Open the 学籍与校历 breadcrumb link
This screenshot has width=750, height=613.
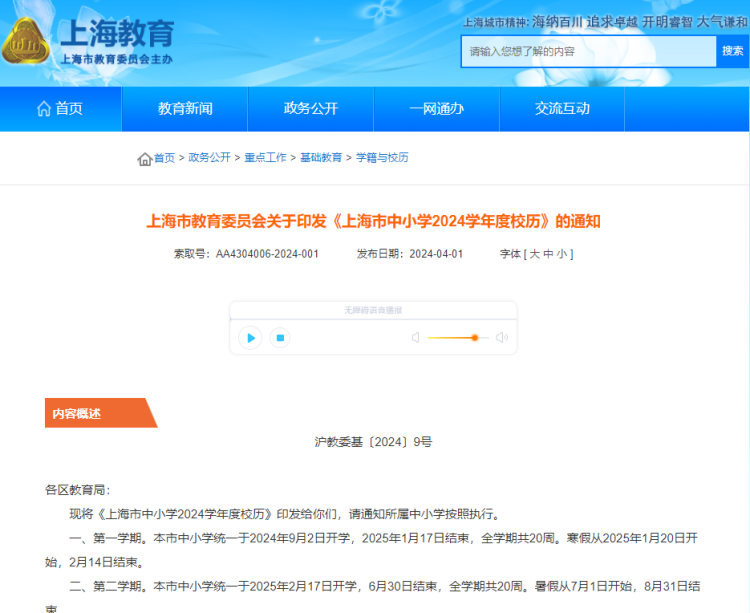(382, 158)
